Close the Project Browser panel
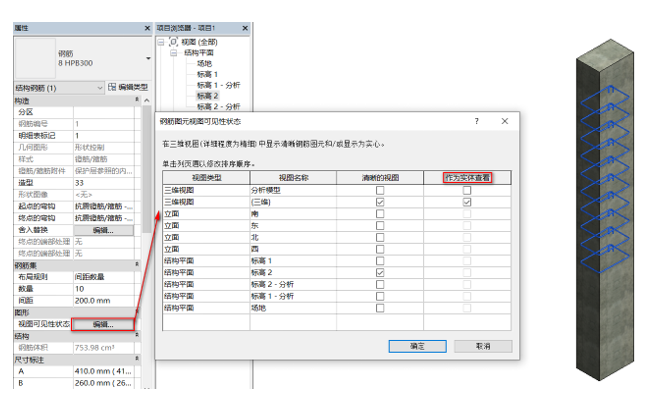 pyautogui.click(x=245, y=28)
